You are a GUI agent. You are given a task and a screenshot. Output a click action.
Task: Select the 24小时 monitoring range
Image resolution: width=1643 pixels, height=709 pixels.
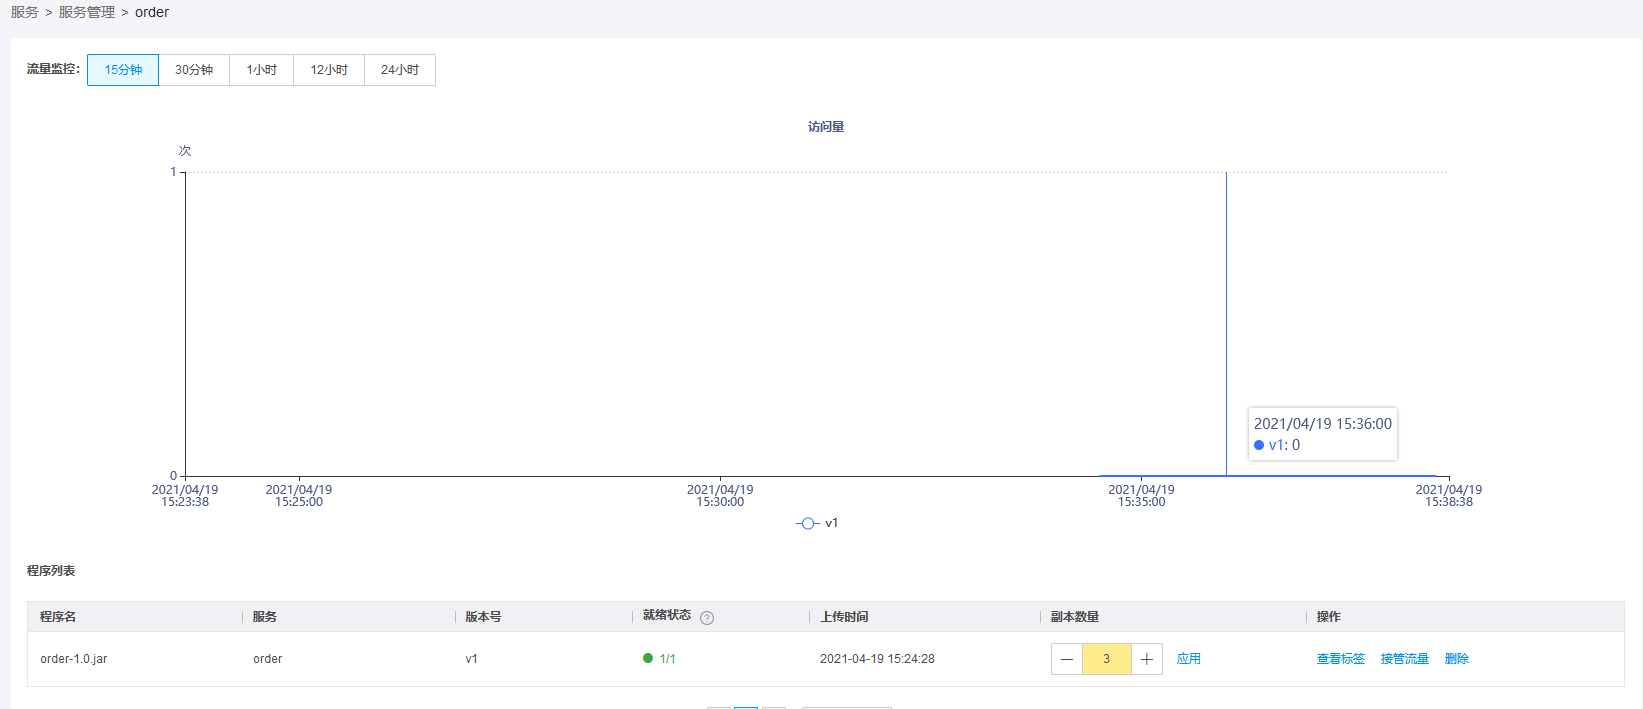(x=400, y=70)
